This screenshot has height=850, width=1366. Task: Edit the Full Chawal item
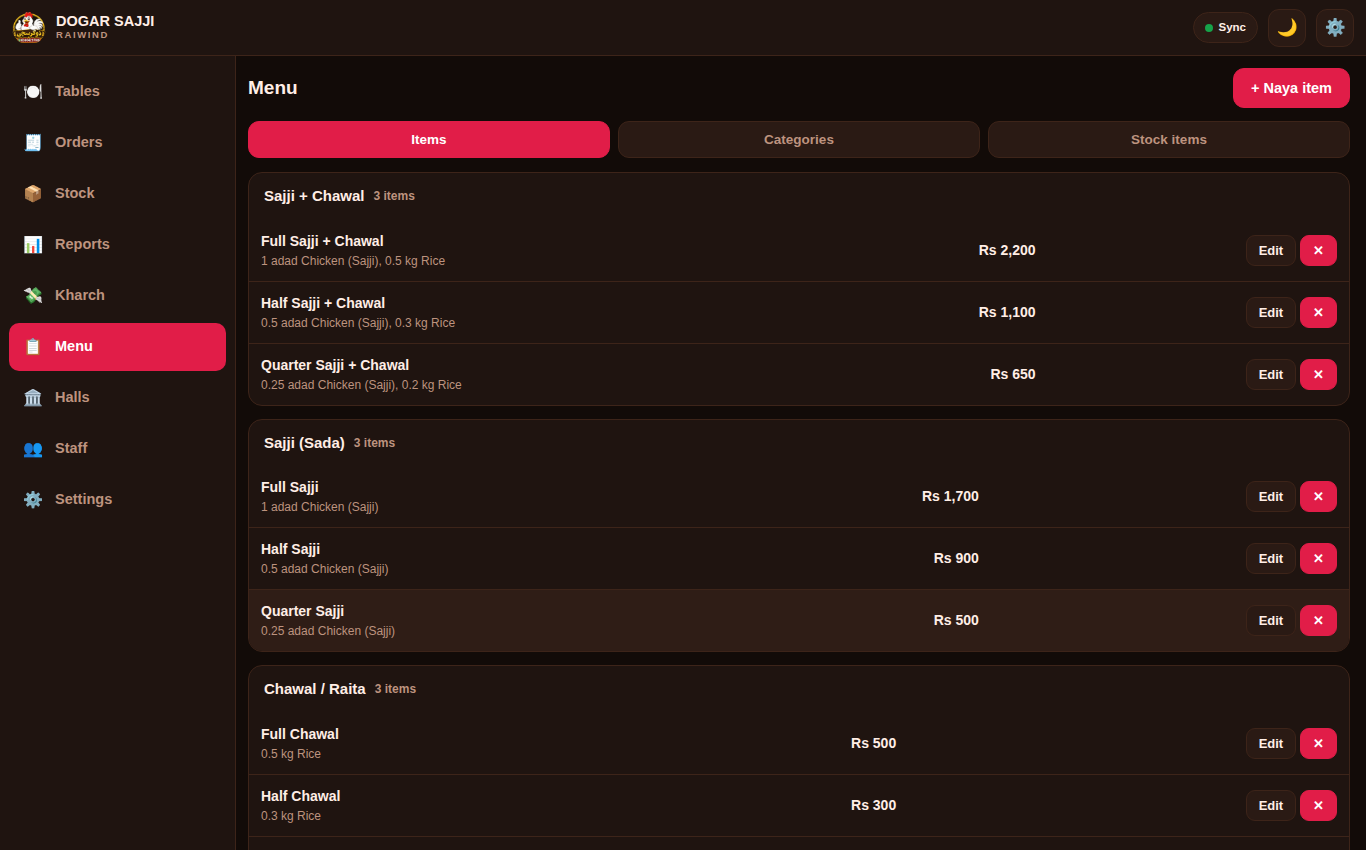(1271, 744)
